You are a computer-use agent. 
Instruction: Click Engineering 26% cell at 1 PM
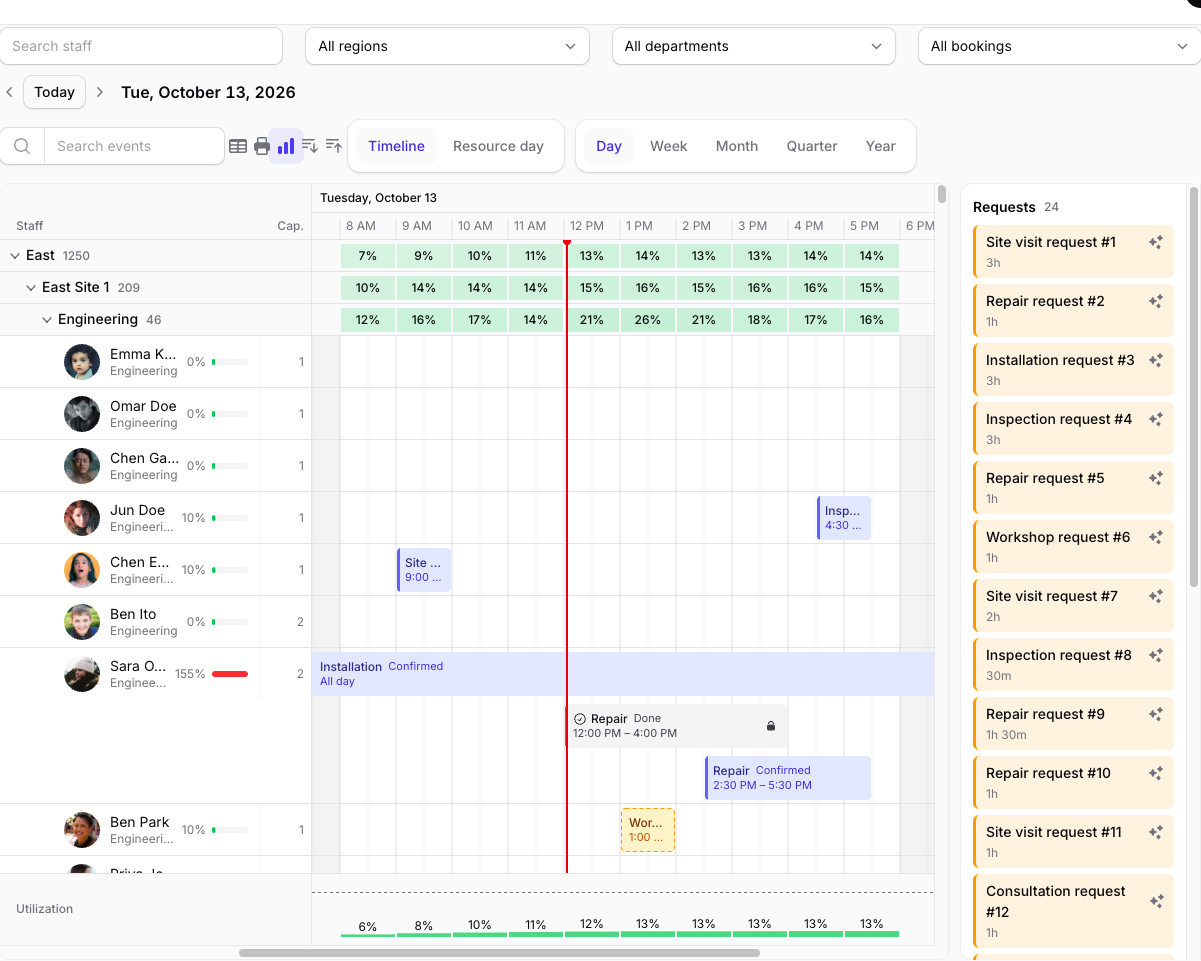647,320
